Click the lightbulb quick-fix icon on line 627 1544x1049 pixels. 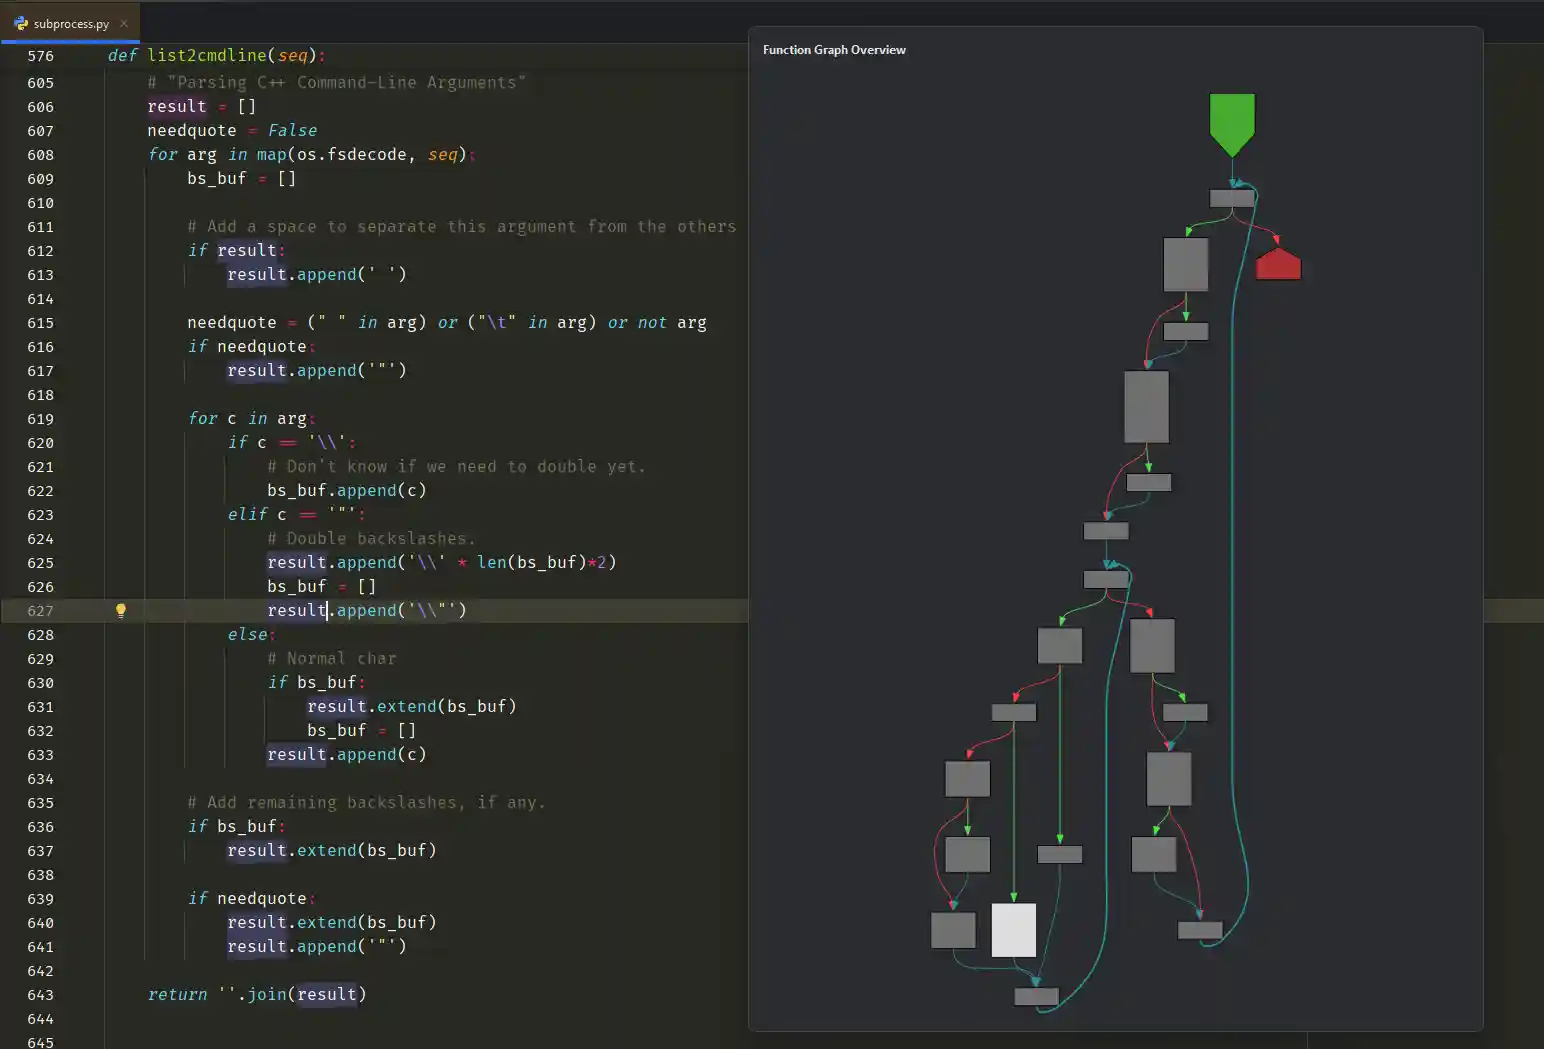pyautogui.click(x=121, y=610)
